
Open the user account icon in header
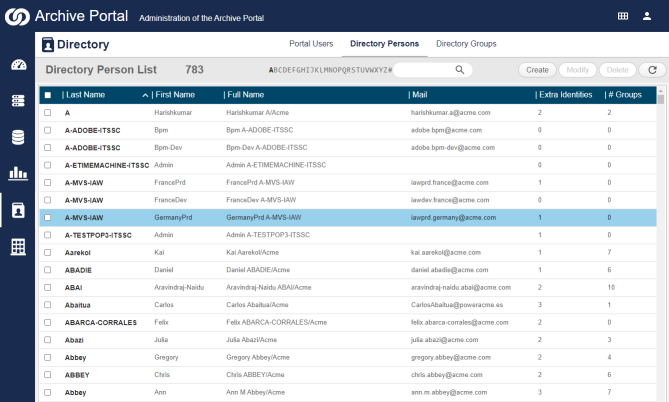647,16
